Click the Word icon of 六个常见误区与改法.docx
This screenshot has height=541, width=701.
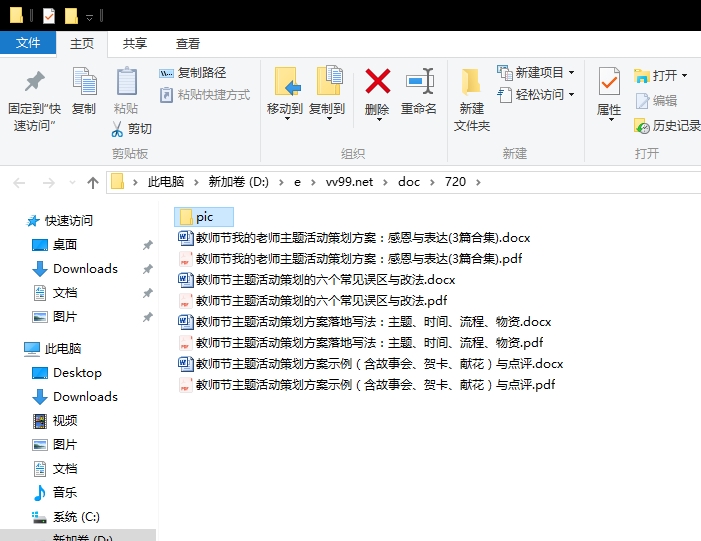point(185,280)
